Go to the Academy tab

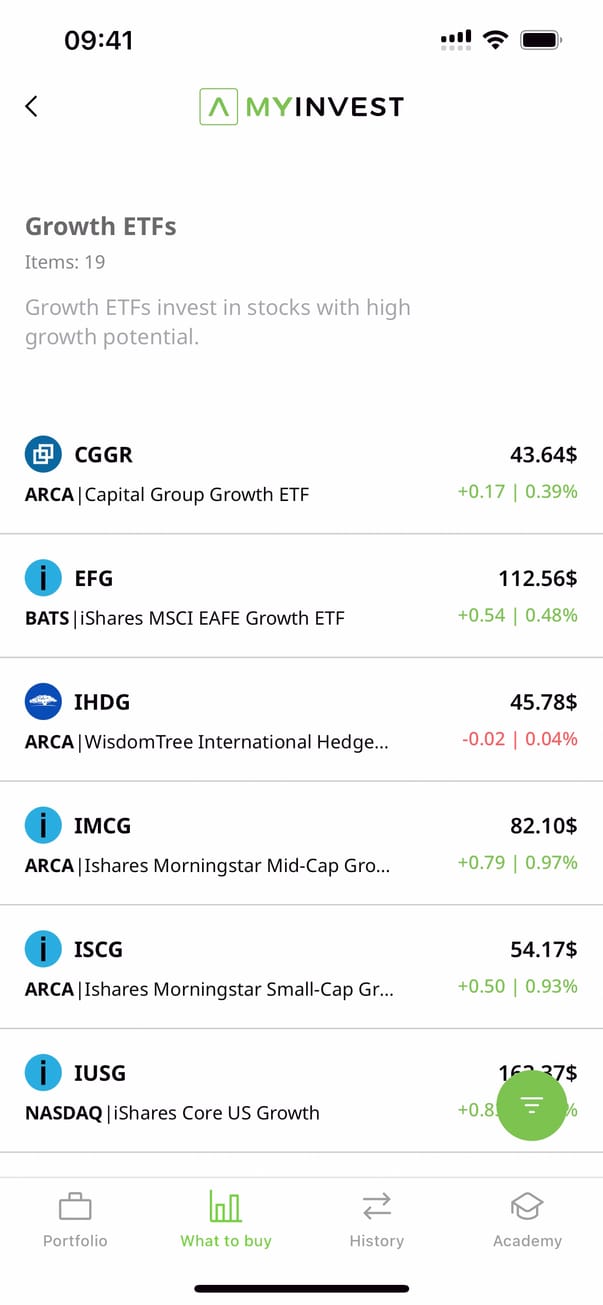tap(527, 1220)
